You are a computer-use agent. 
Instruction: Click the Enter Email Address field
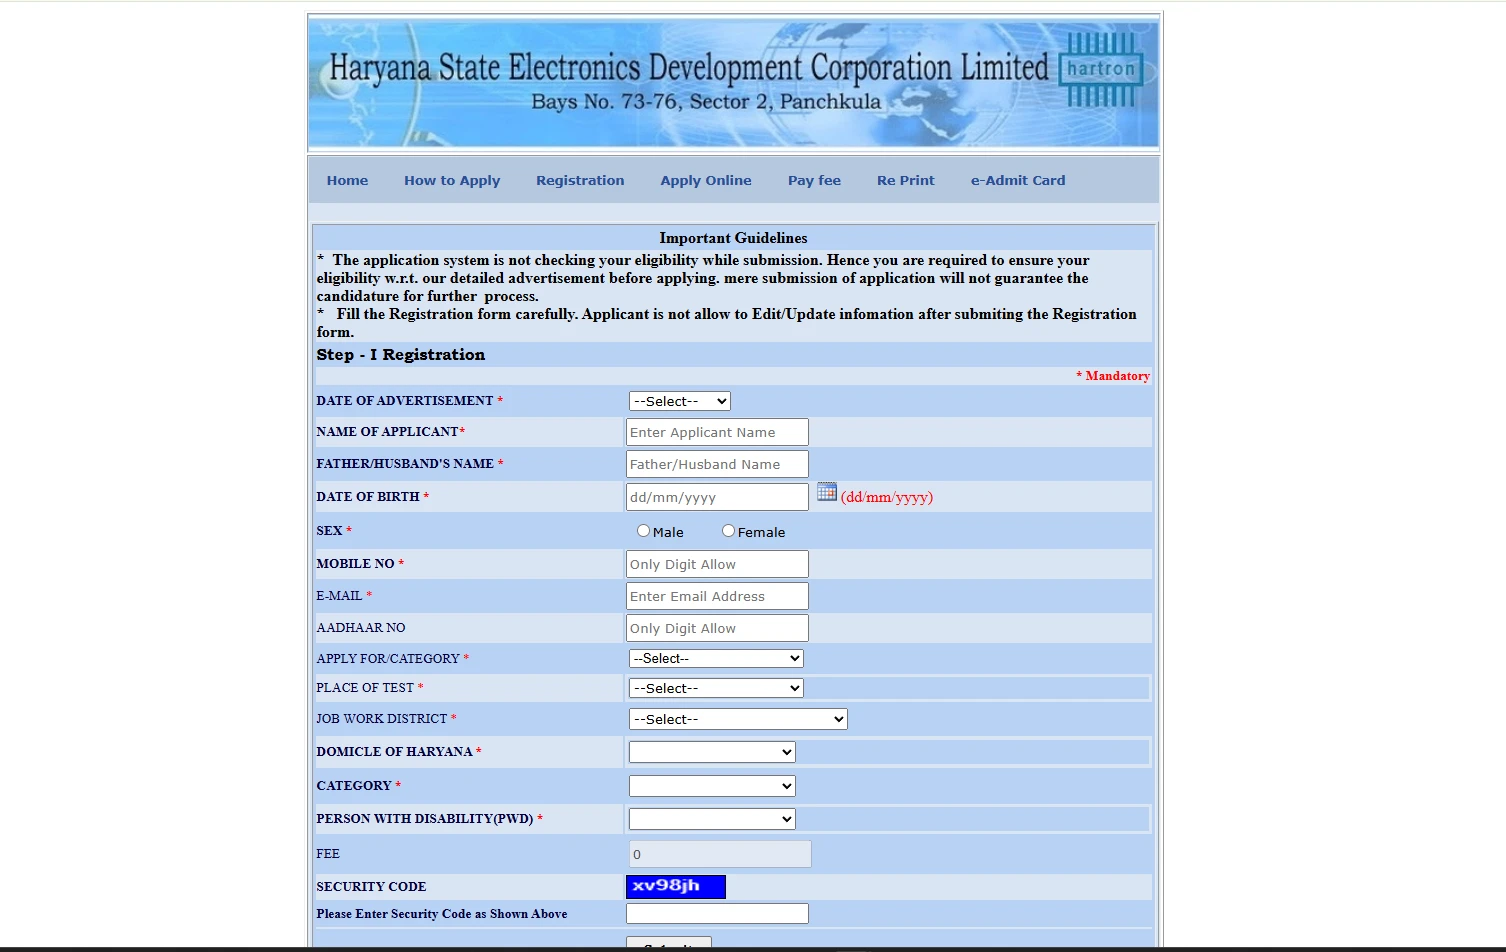(717, 596)
